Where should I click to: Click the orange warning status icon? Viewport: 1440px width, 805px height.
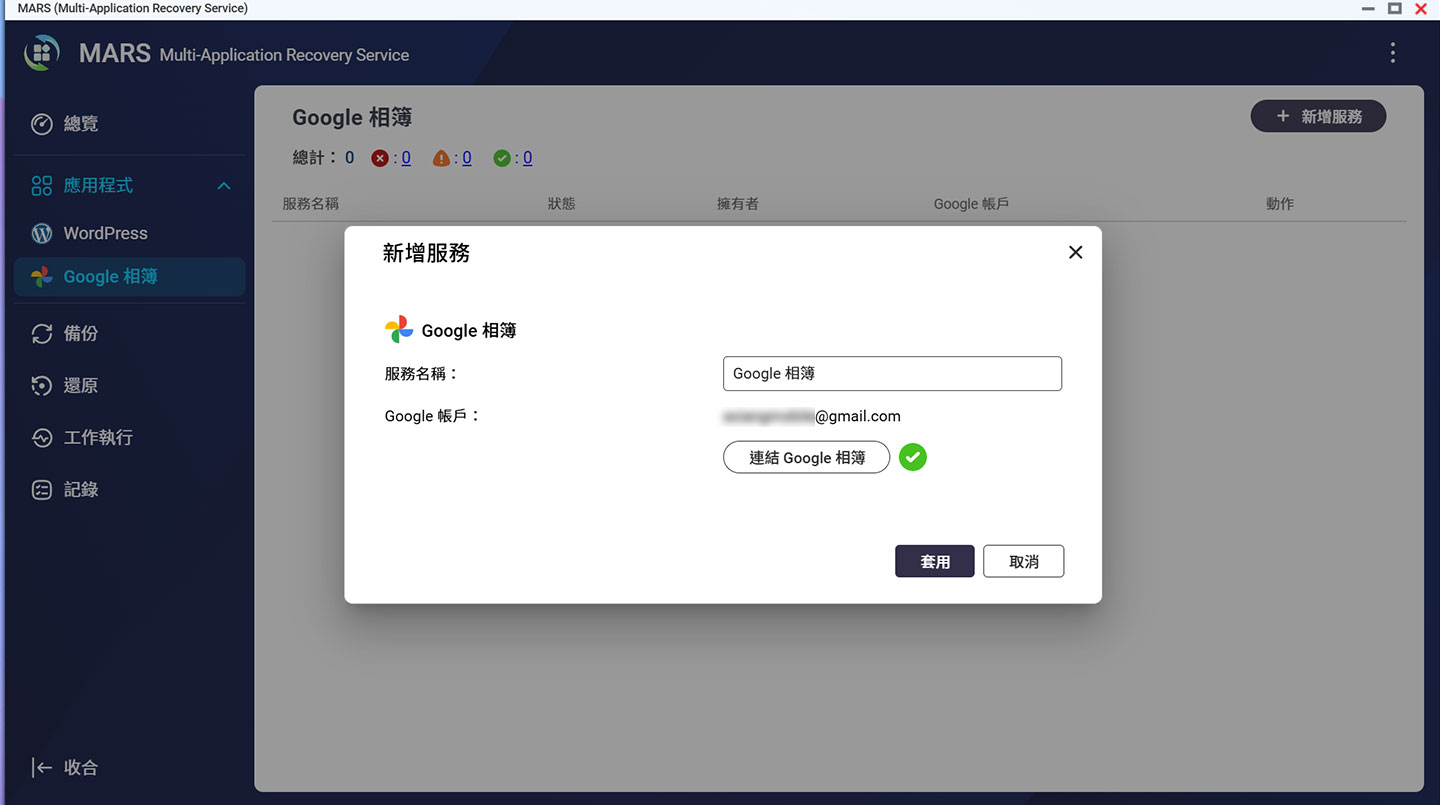[441, 158]
